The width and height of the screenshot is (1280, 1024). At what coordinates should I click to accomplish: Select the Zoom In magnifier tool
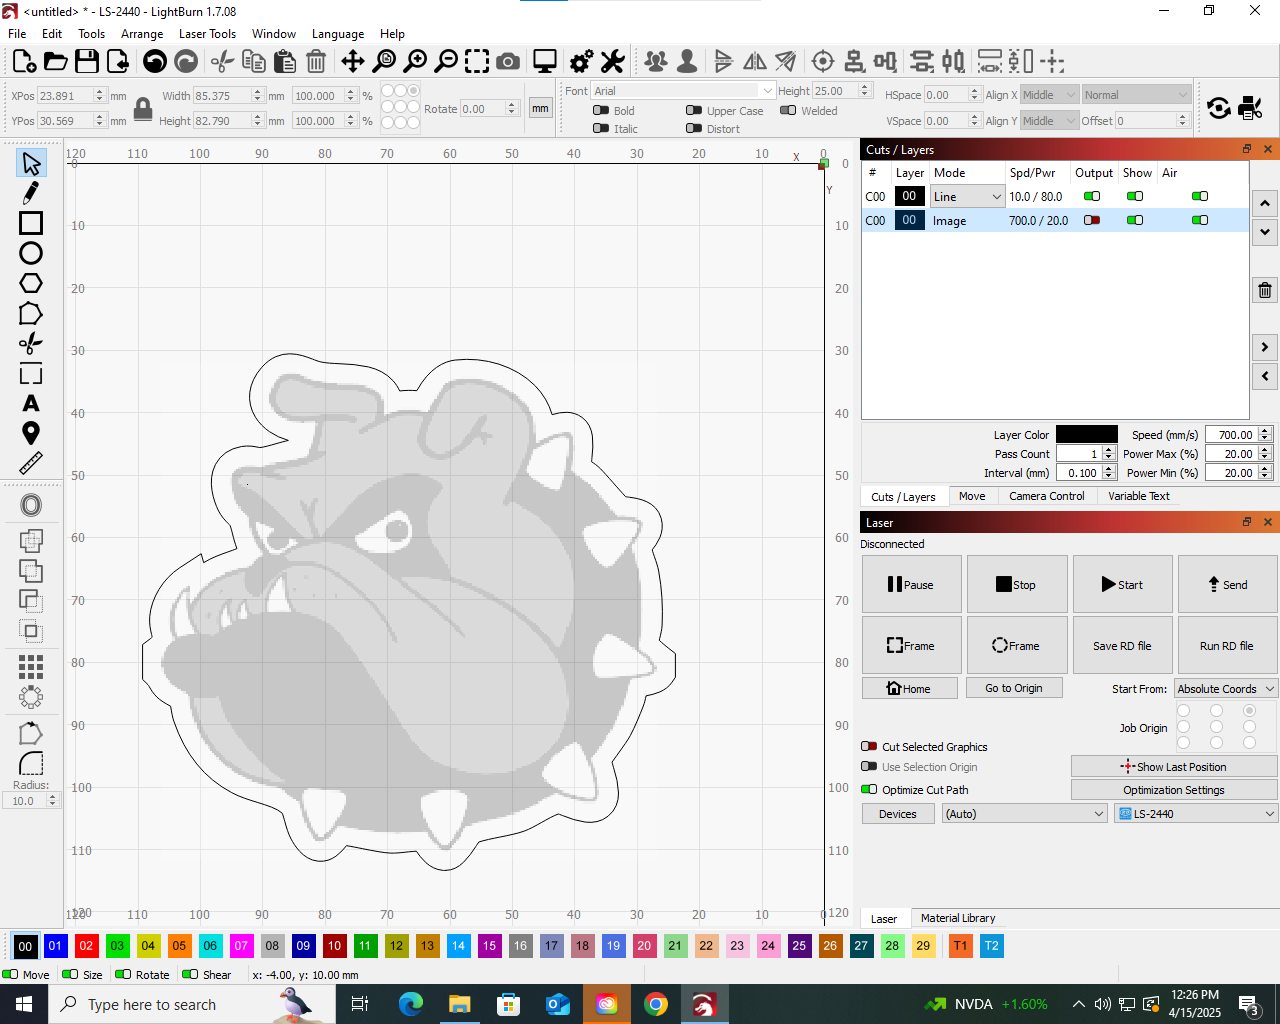coord(415,61)
